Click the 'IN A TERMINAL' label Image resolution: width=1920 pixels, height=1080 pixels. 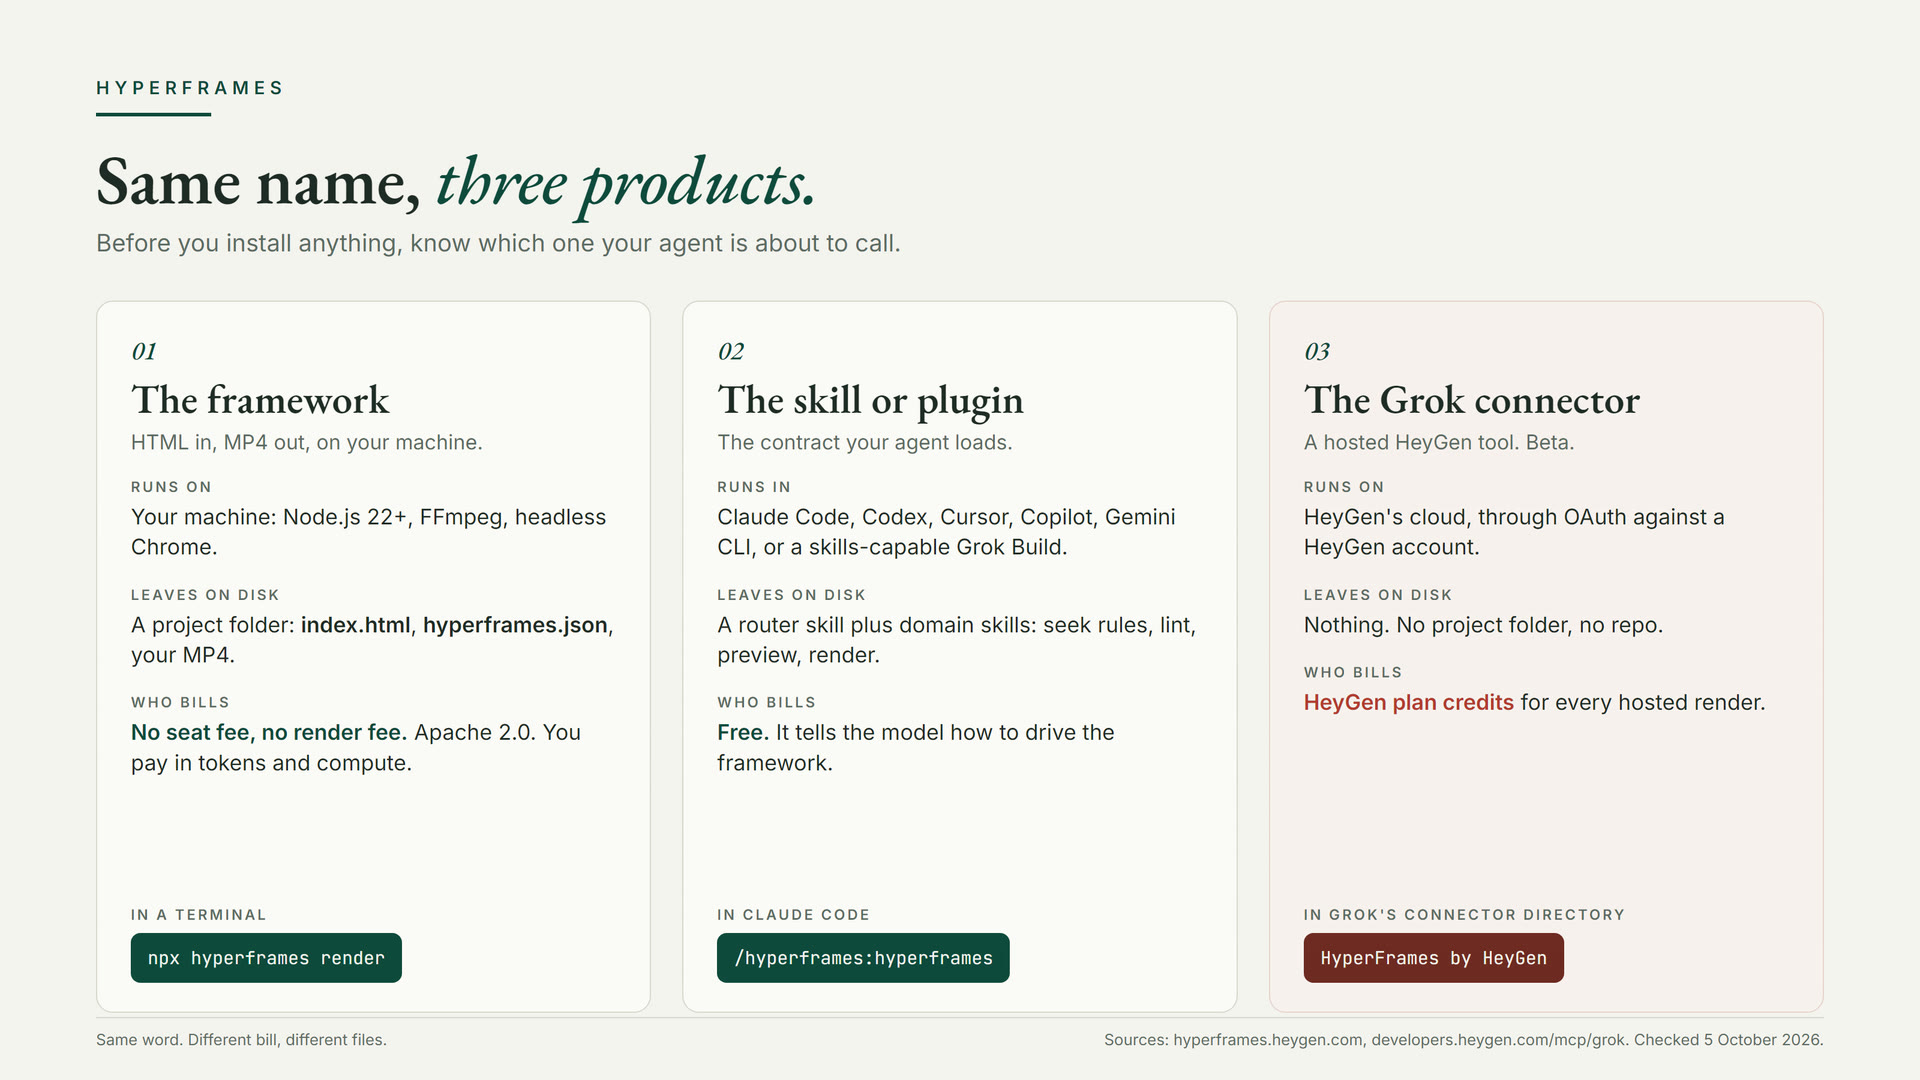pyautogui.click(x=199, y=915)
